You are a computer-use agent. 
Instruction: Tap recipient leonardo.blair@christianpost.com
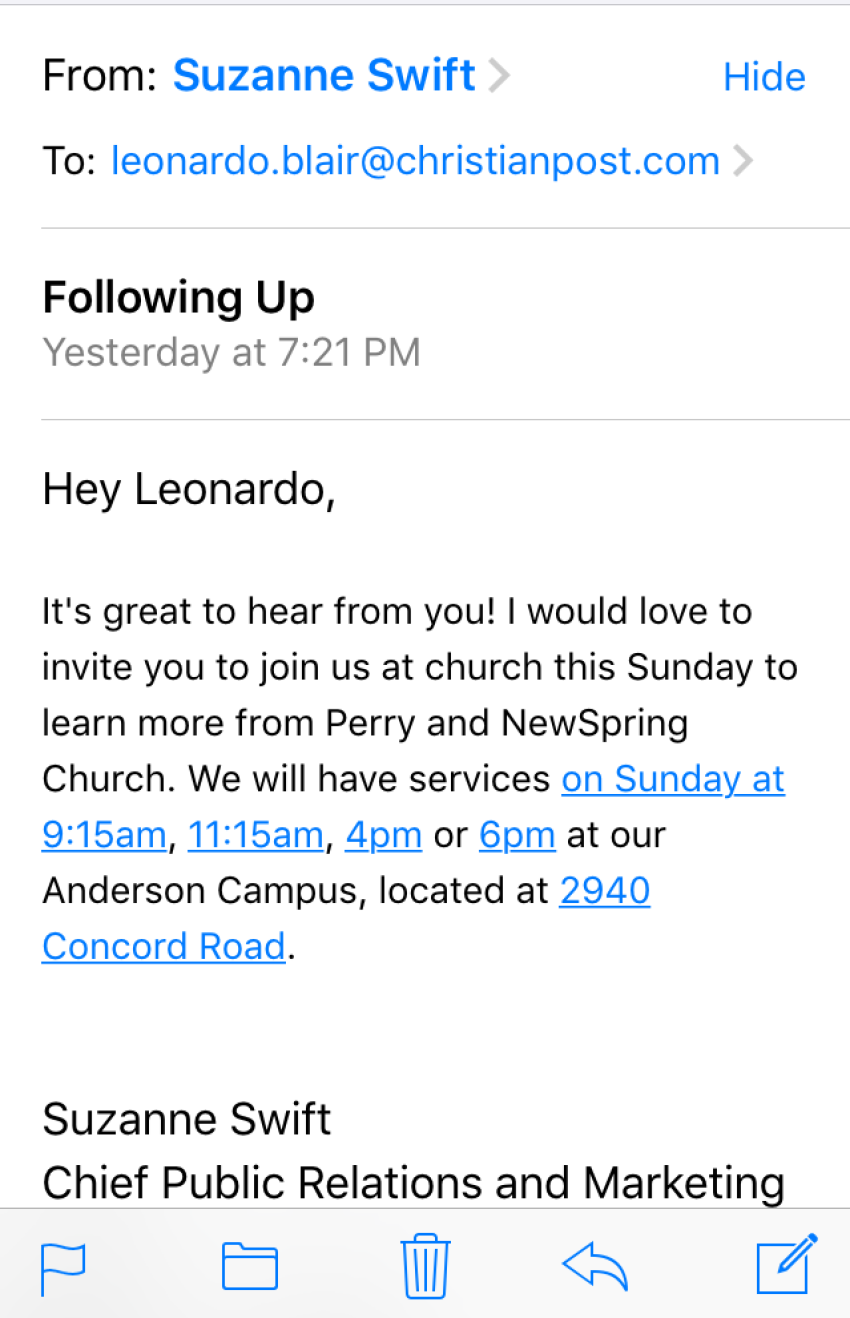click(x=415, y=161)
